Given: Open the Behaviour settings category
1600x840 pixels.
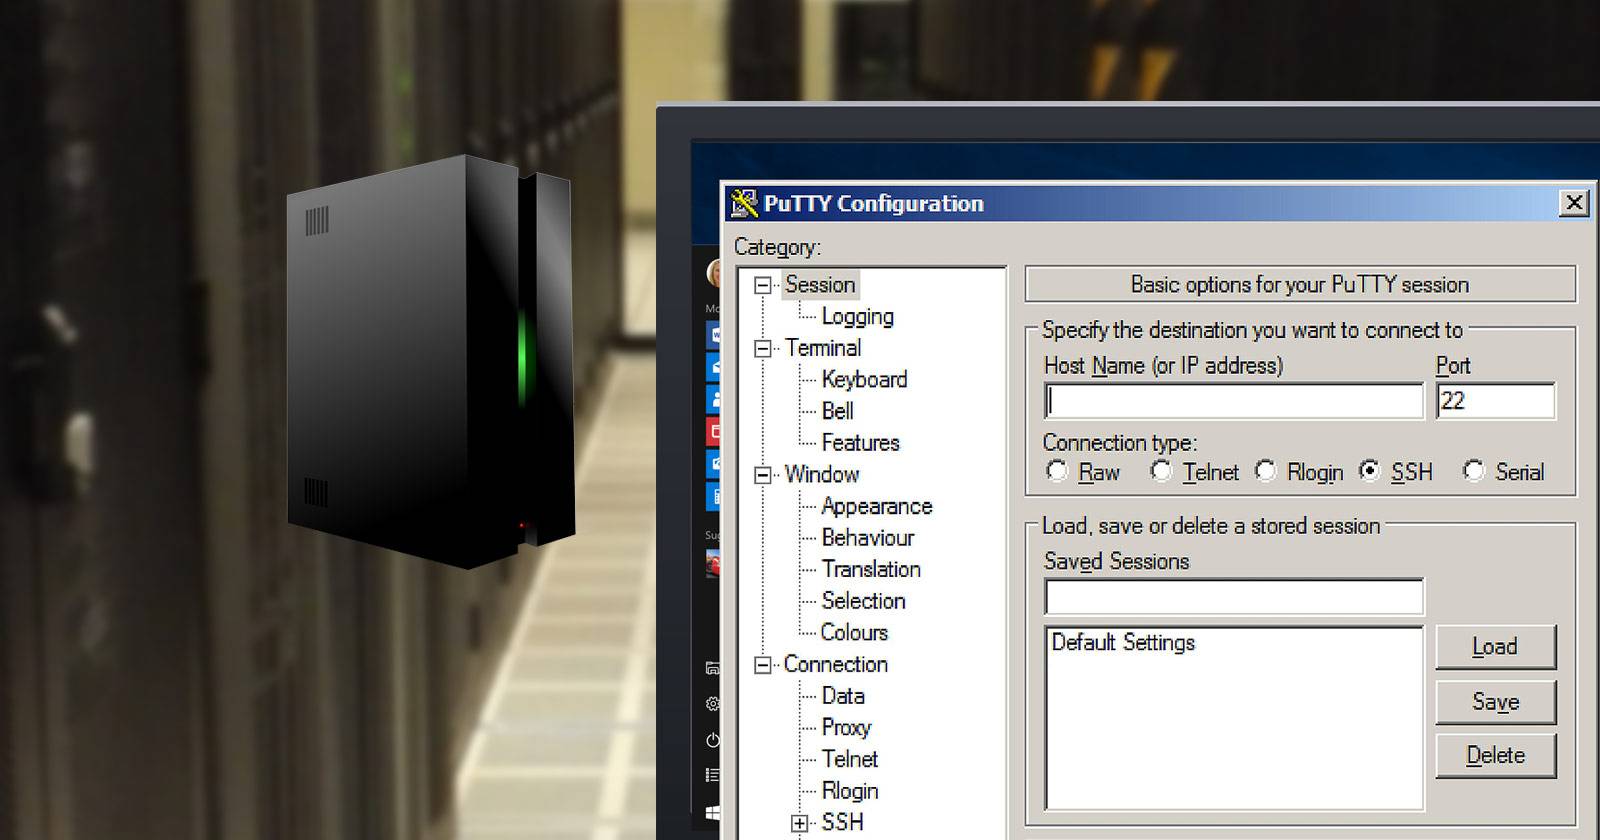Looking at the screenshot, I should point(868,537).
